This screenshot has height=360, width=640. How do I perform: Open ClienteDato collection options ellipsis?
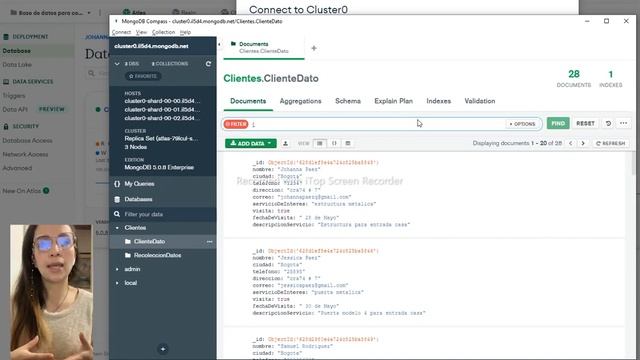209,242
